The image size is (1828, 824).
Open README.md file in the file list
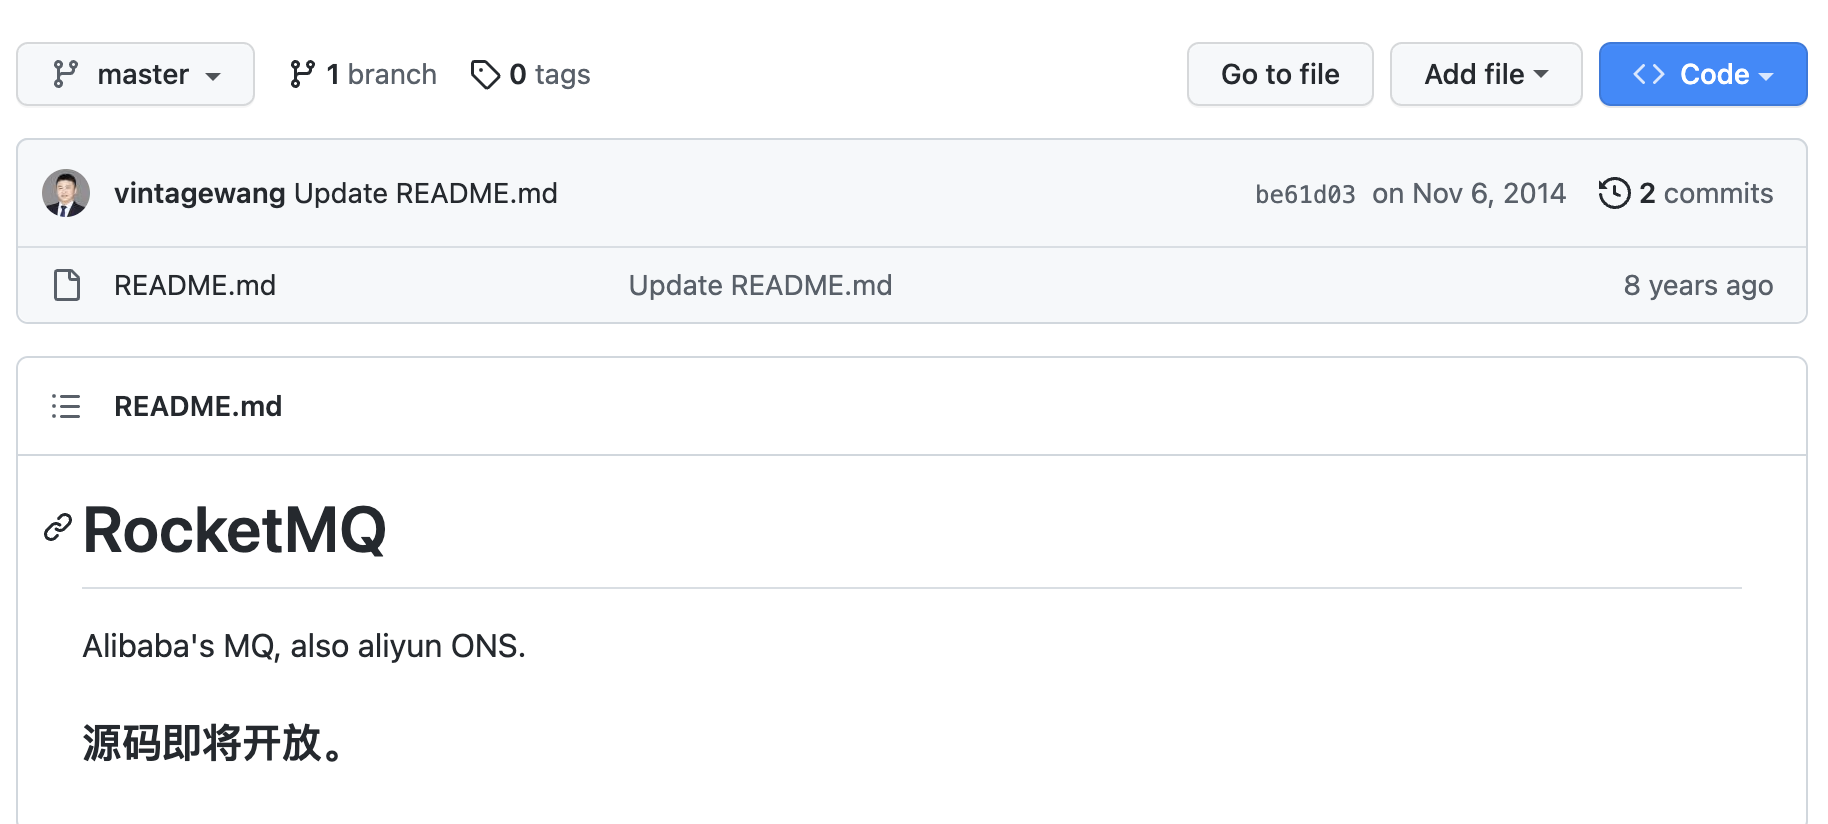pos(195,285)
